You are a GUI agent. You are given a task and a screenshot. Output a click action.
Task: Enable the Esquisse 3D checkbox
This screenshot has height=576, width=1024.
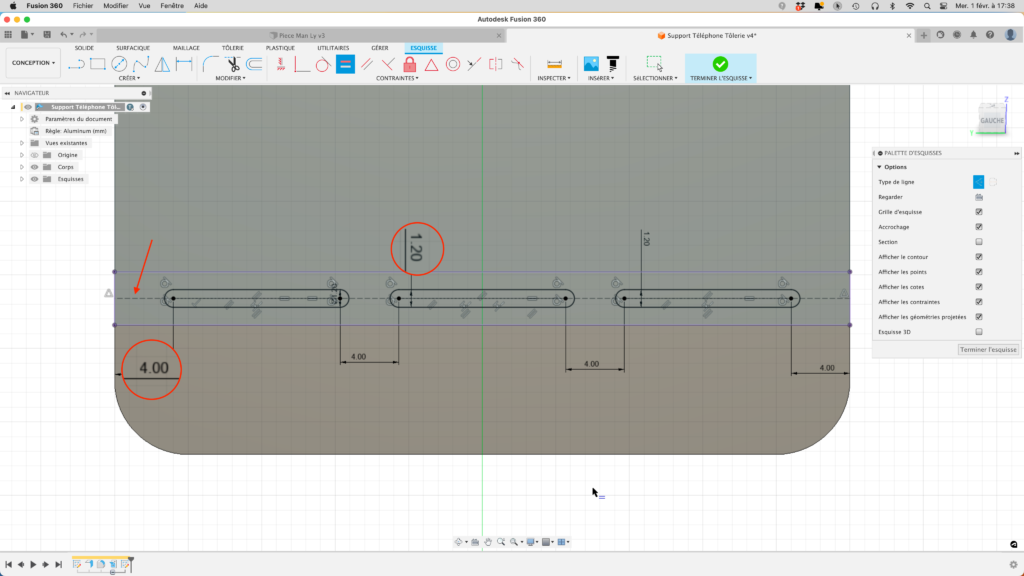979,332
